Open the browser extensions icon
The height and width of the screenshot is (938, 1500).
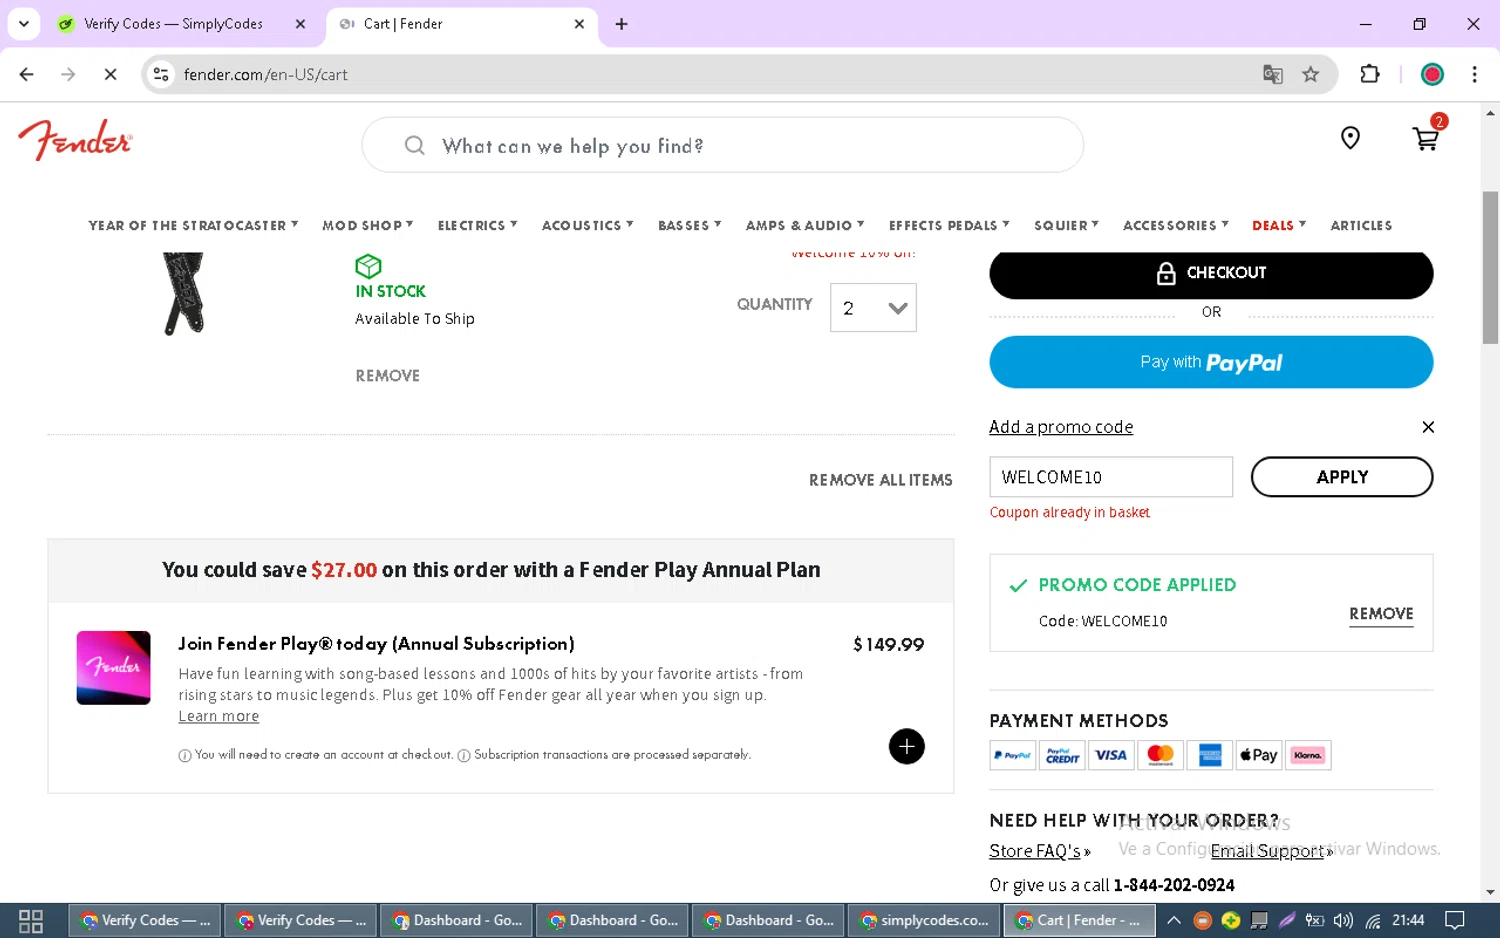click(1370, 74)
